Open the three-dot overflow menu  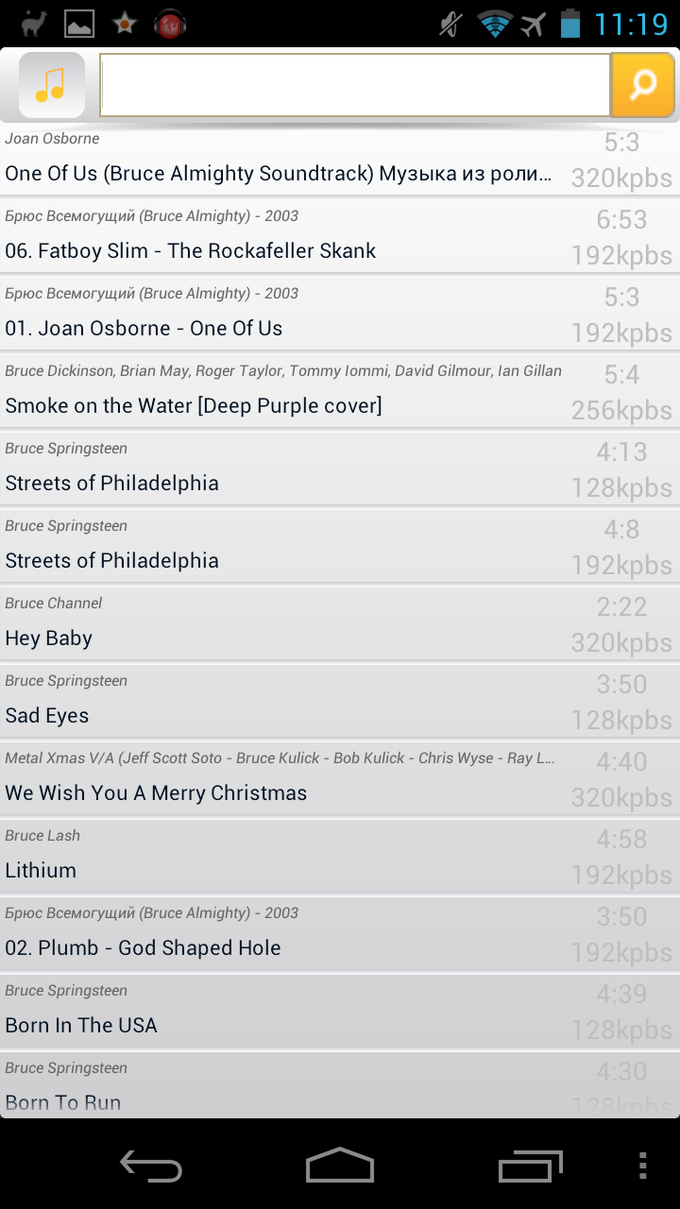[643, 1166]
